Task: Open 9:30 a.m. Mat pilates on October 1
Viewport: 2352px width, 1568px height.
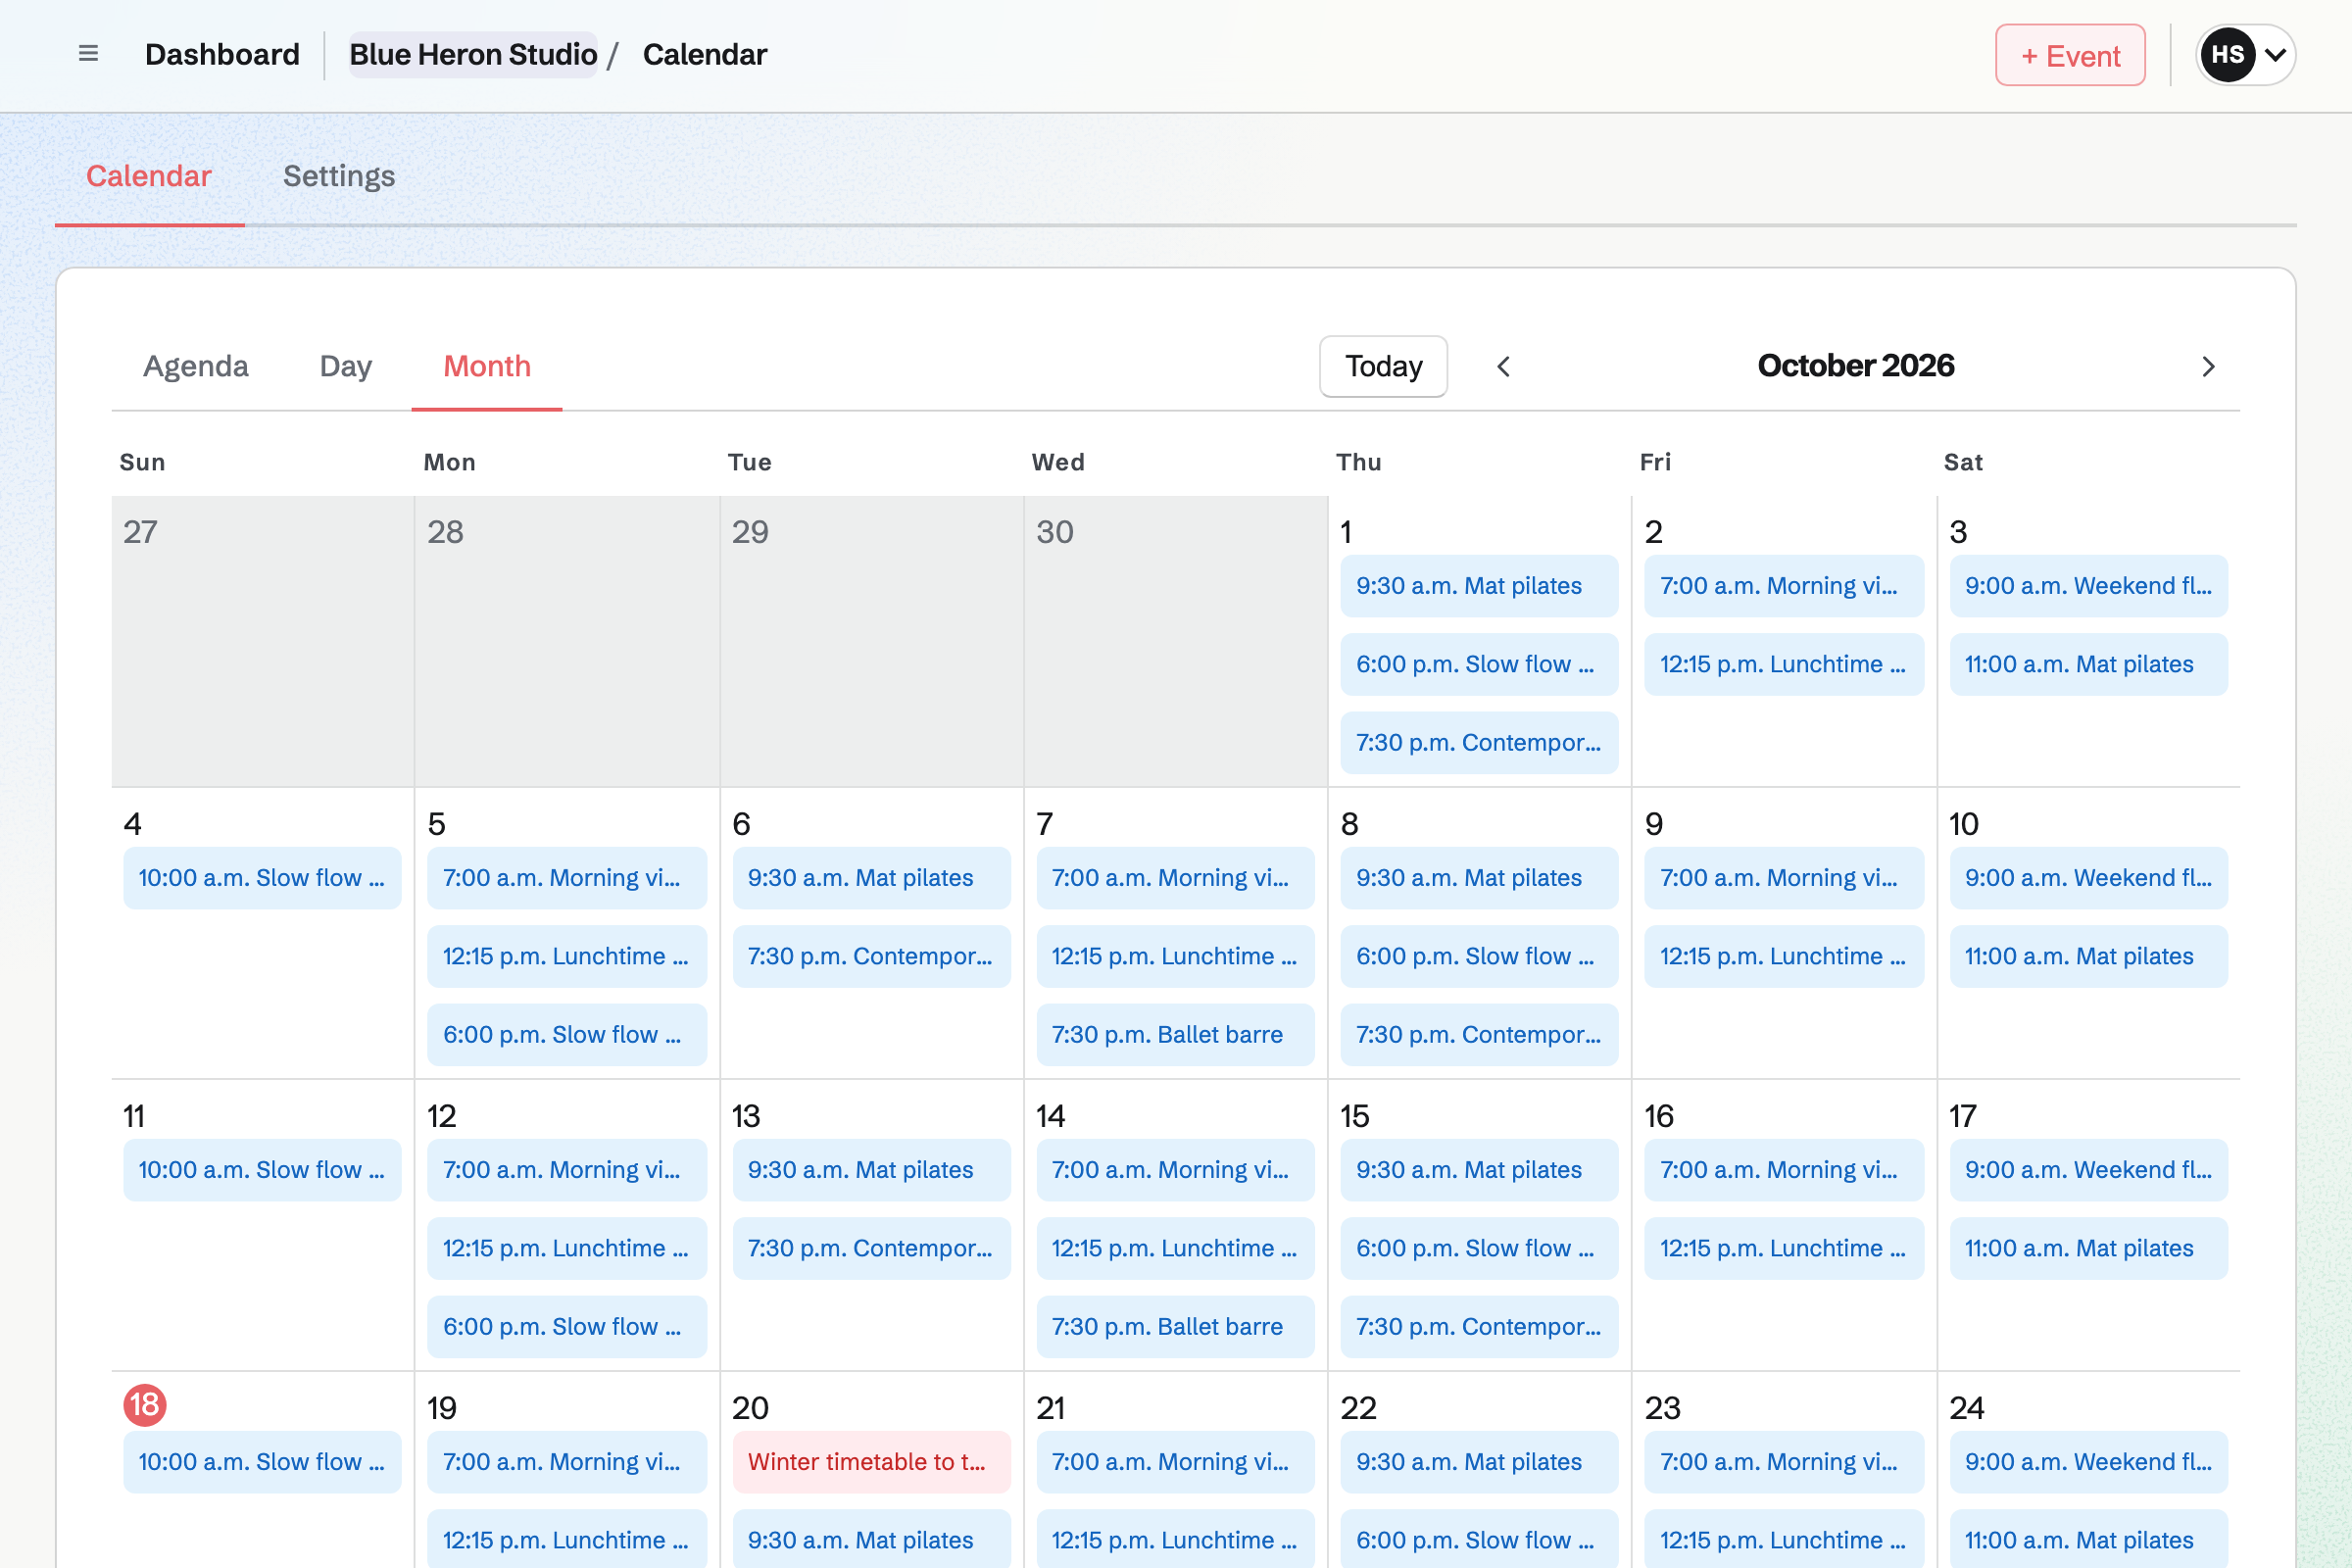Action: point(1479,586)
